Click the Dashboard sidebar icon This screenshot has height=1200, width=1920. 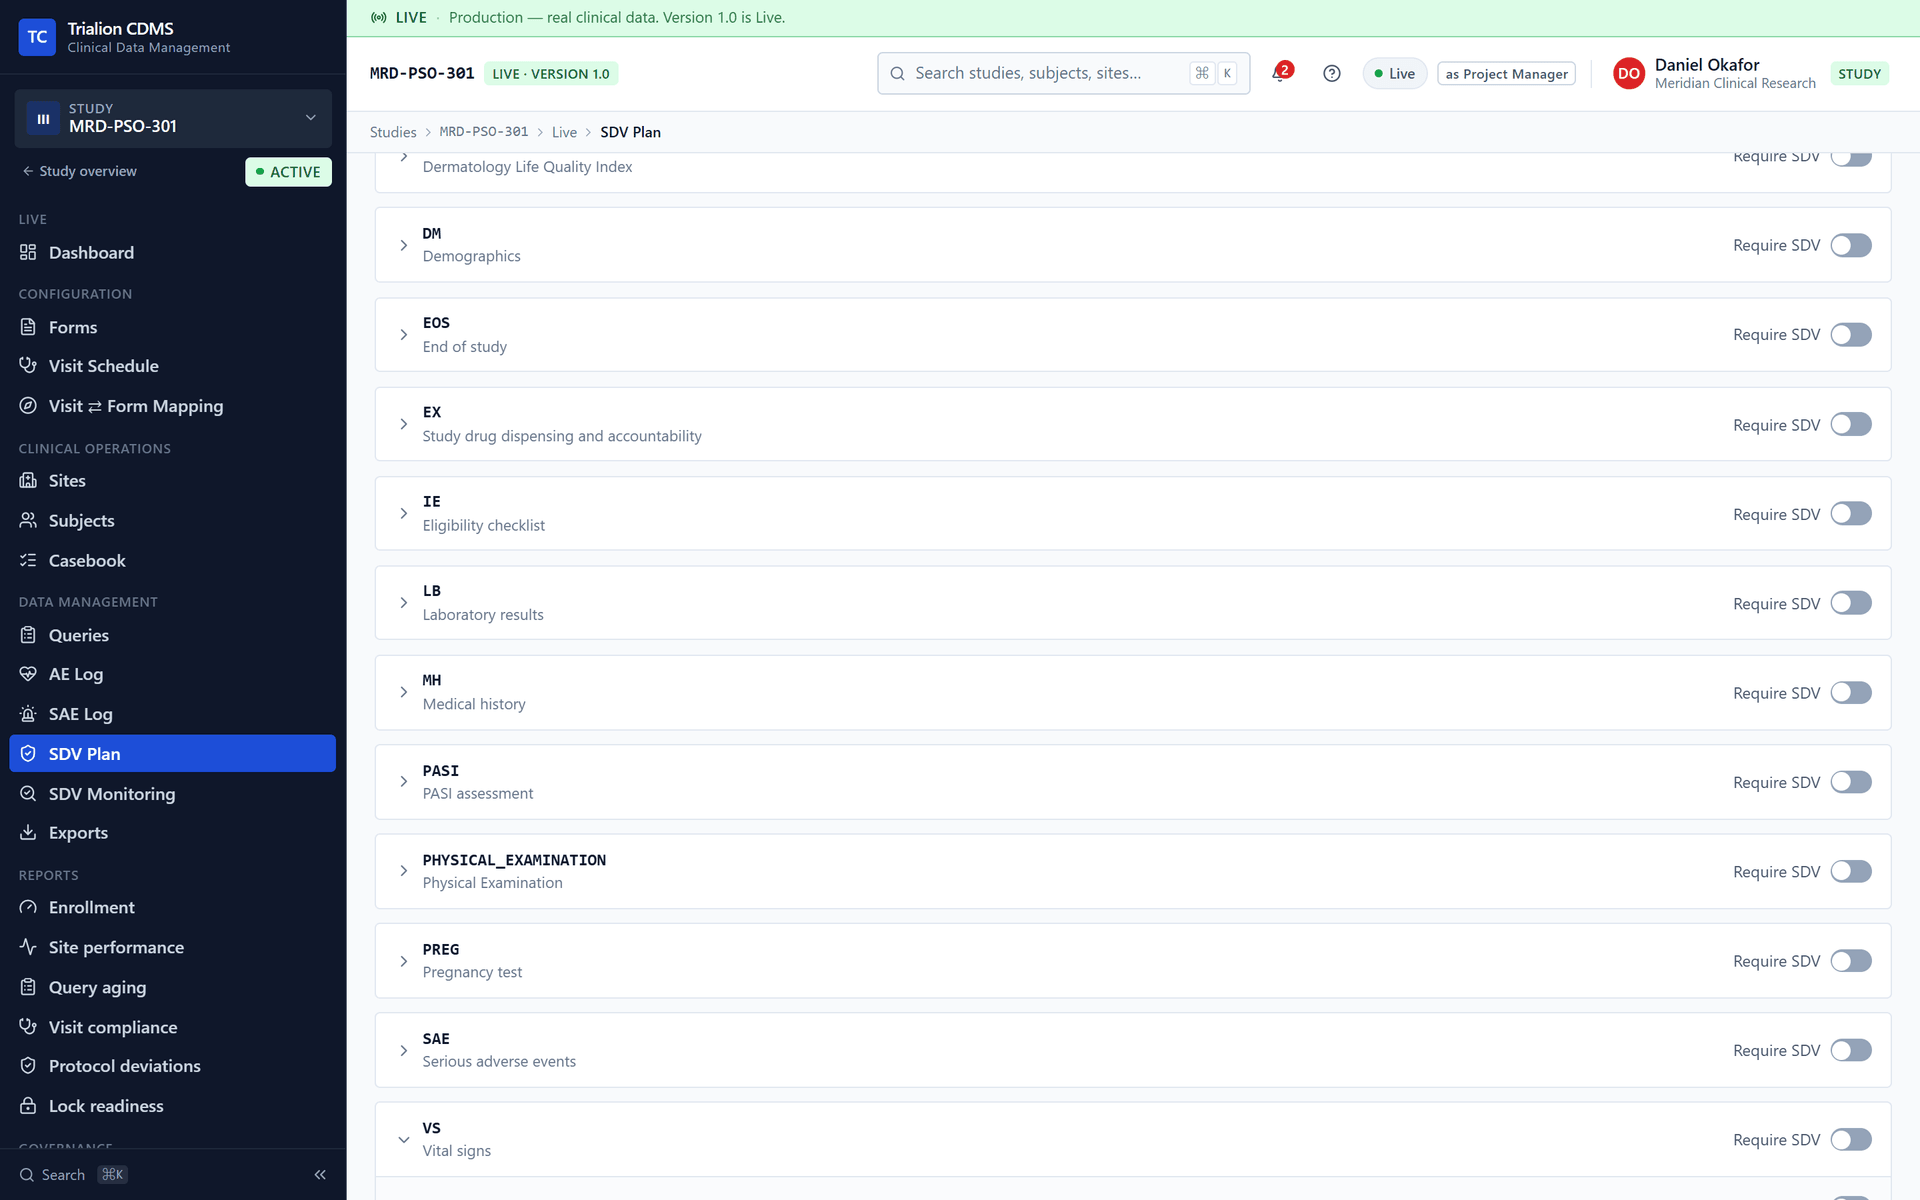28,252
